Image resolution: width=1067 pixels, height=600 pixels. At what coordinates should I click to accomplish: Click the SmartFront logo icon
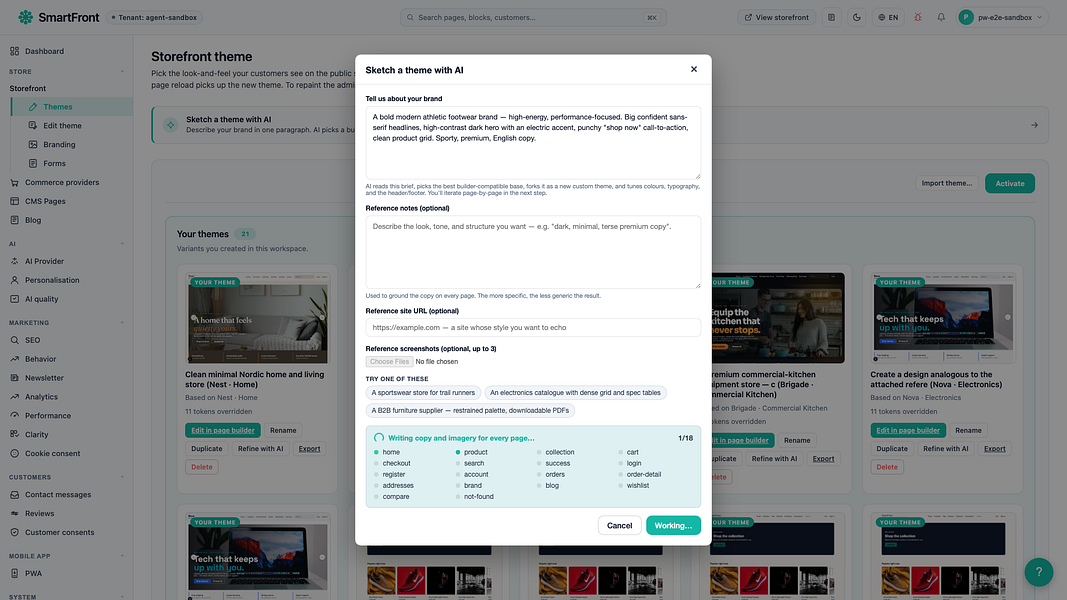(x=25, y=17)
